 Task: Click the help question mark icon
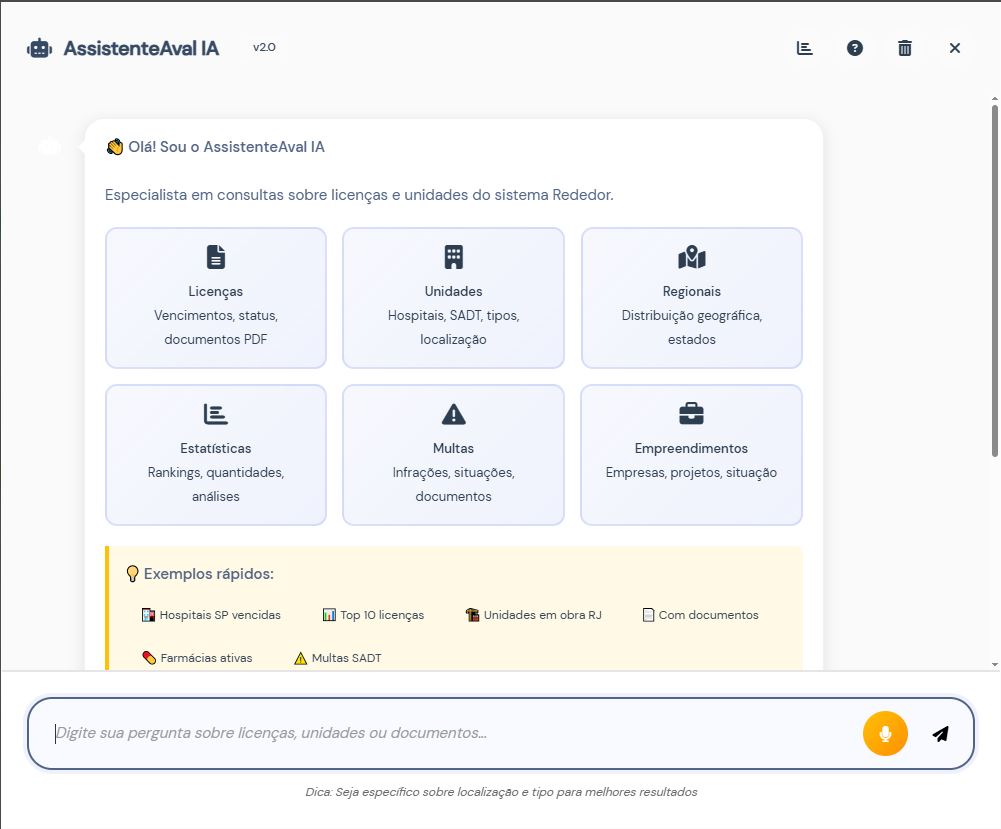coord(855,48)
